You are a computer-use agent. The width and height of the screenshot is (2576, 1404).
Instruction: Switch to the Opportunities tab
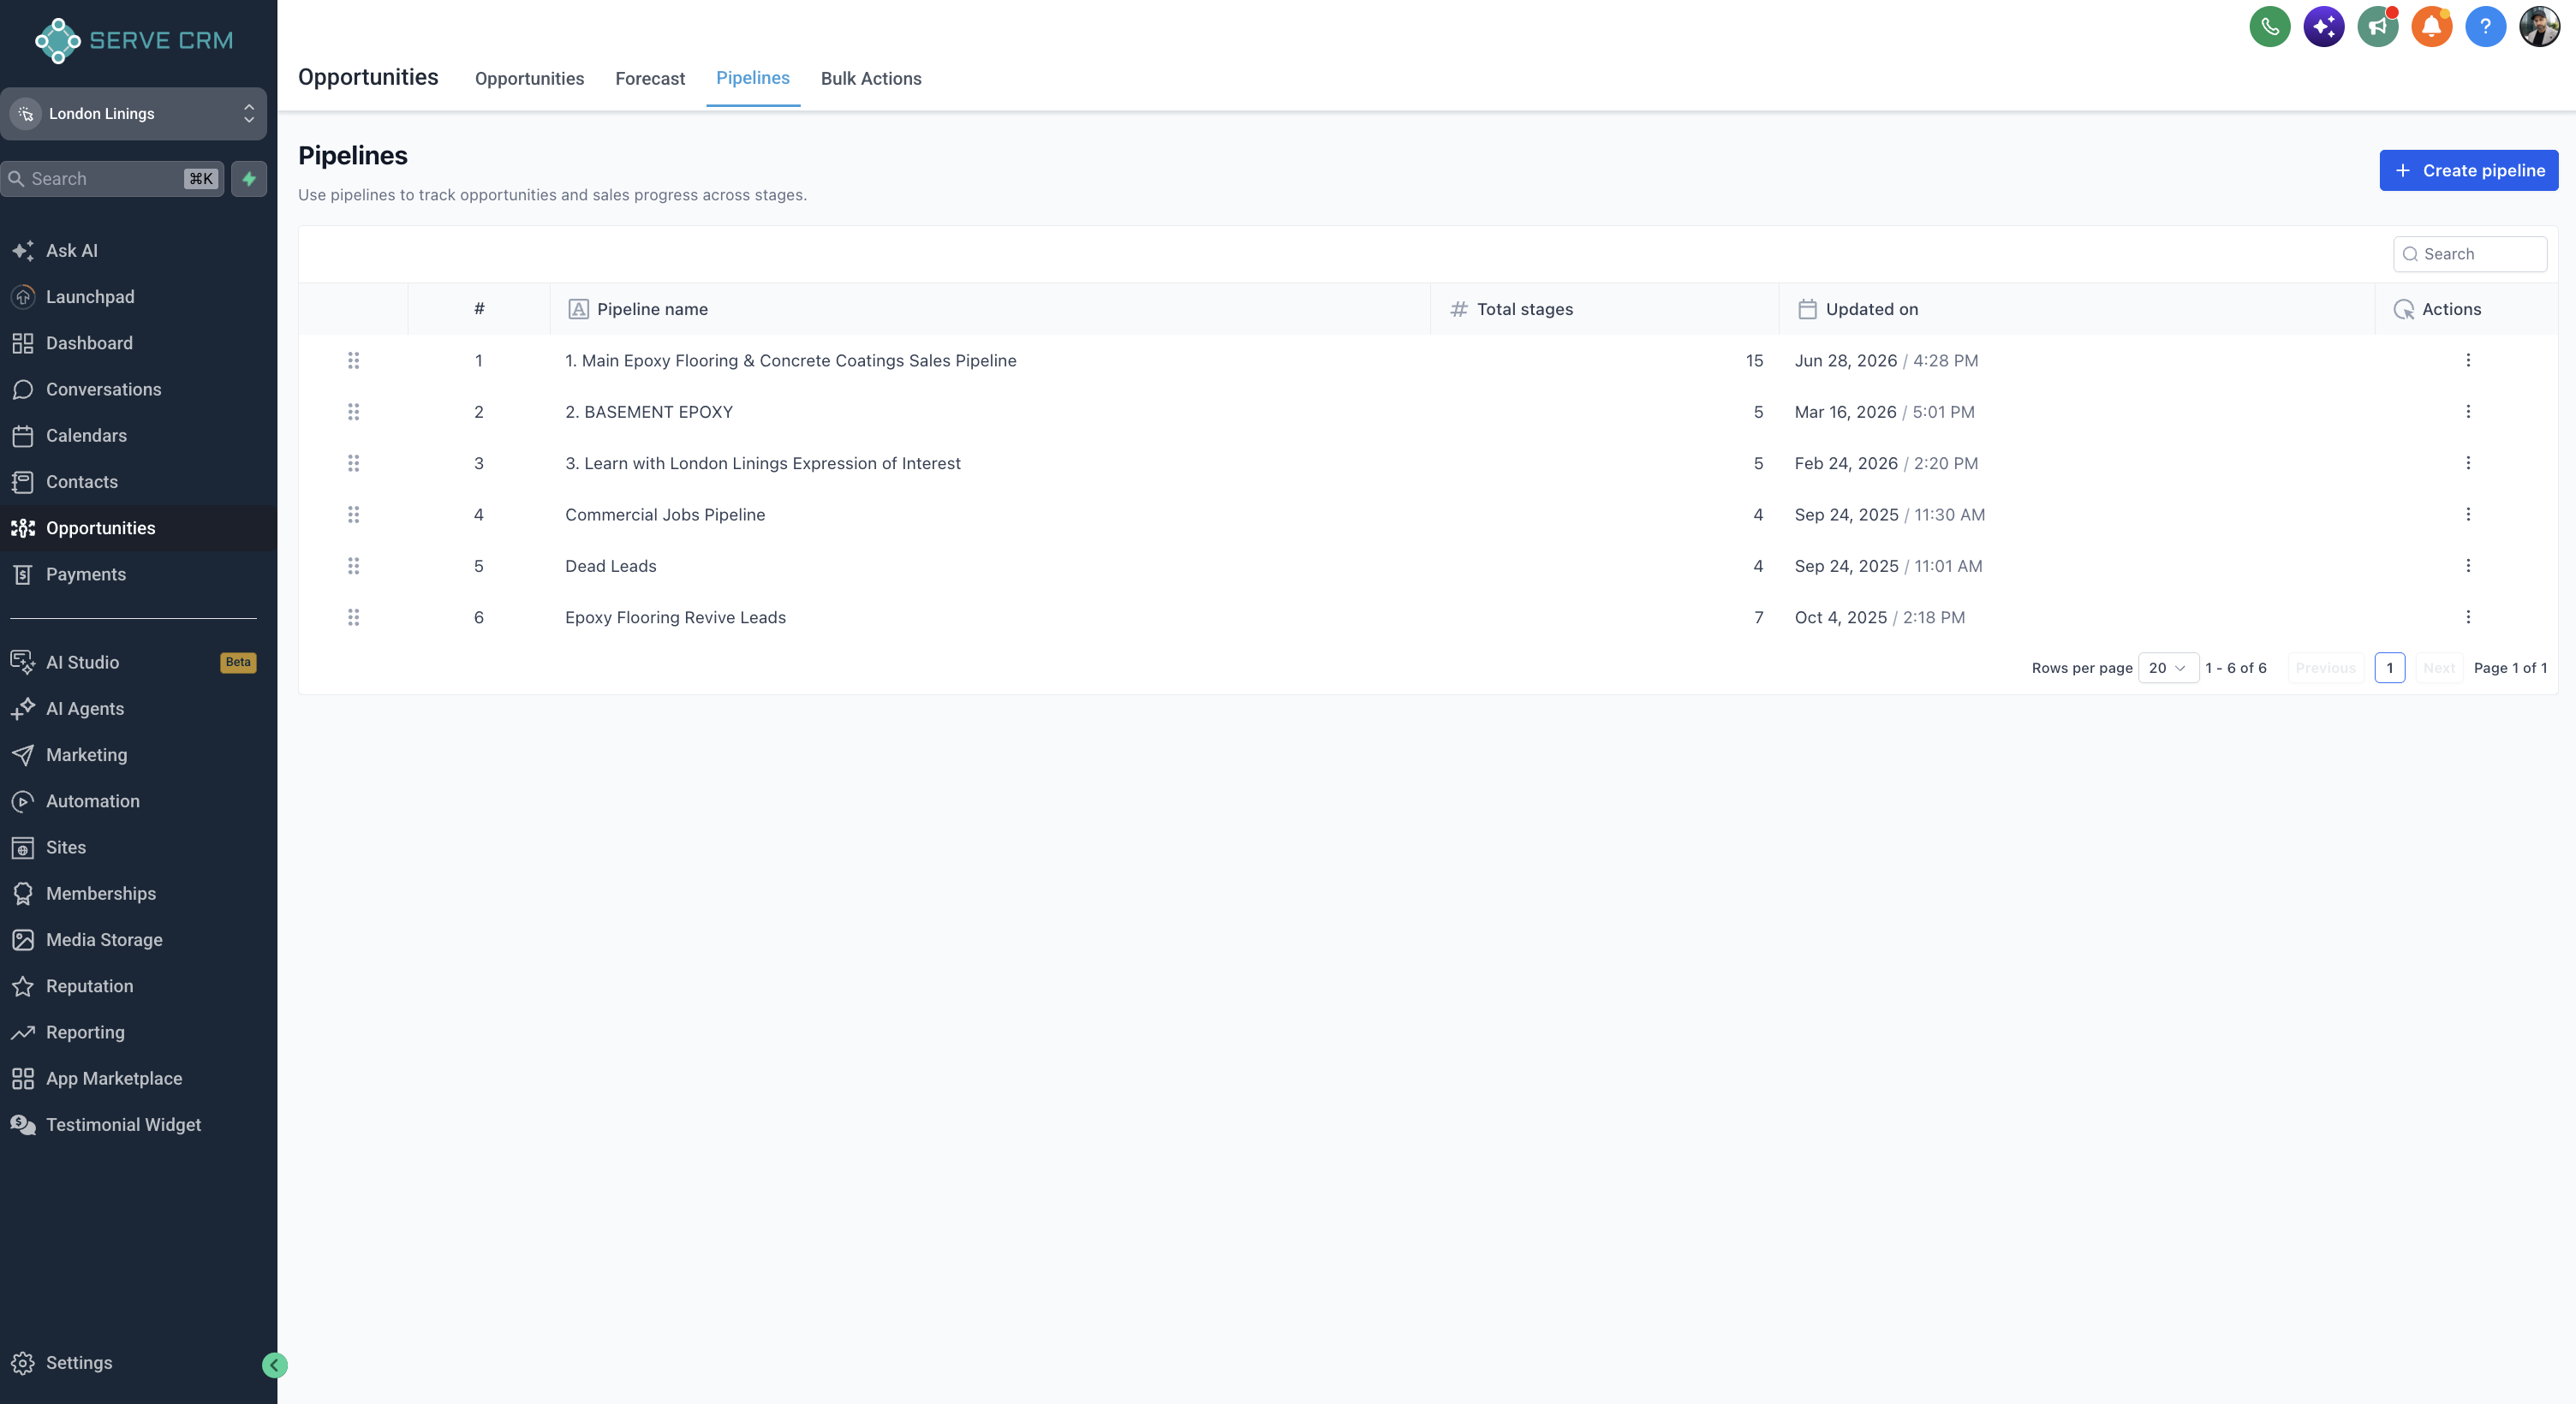click(529, 79)
